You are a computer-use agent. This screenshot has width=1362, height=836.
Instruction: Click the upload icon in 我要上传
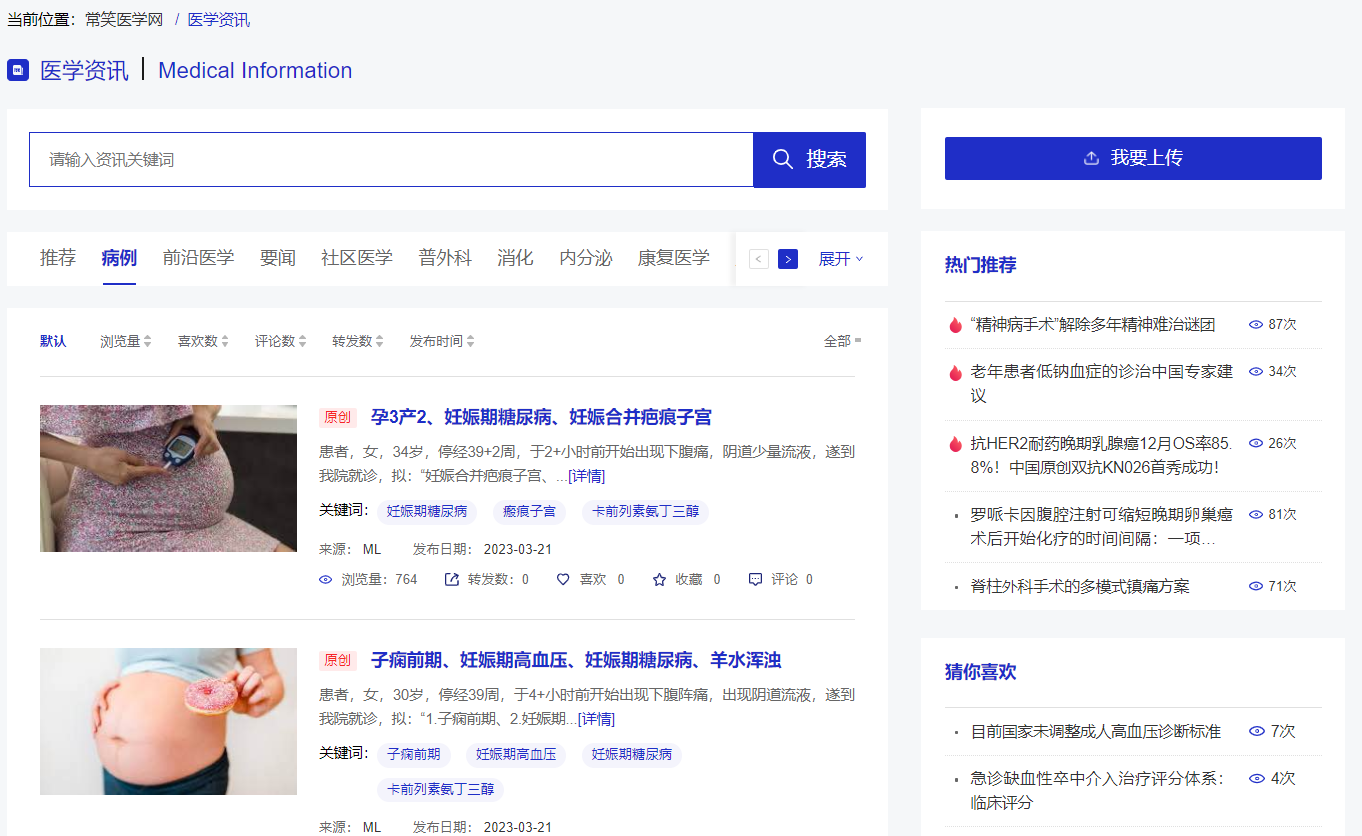pos(1092,158)
